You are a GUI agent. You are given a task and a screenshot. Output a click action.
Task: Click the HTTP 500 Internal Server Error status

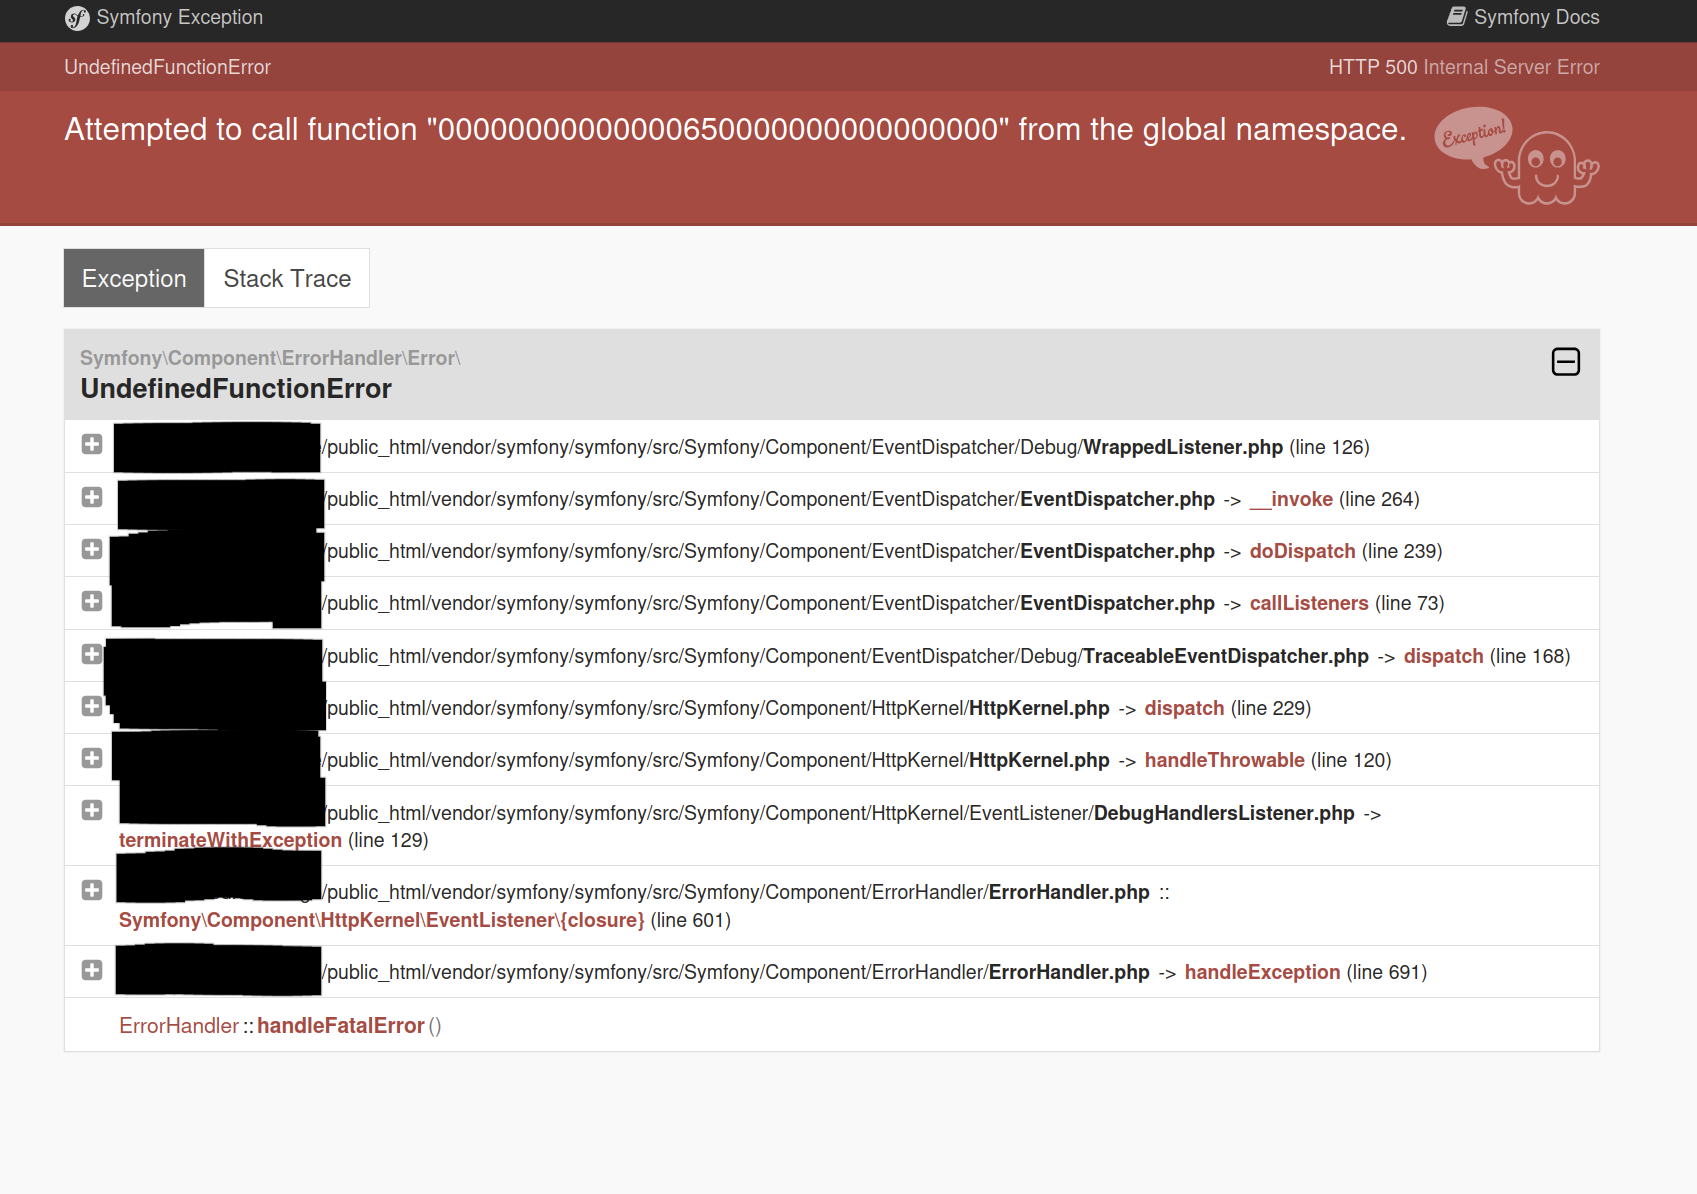[x=1464, y=67]
